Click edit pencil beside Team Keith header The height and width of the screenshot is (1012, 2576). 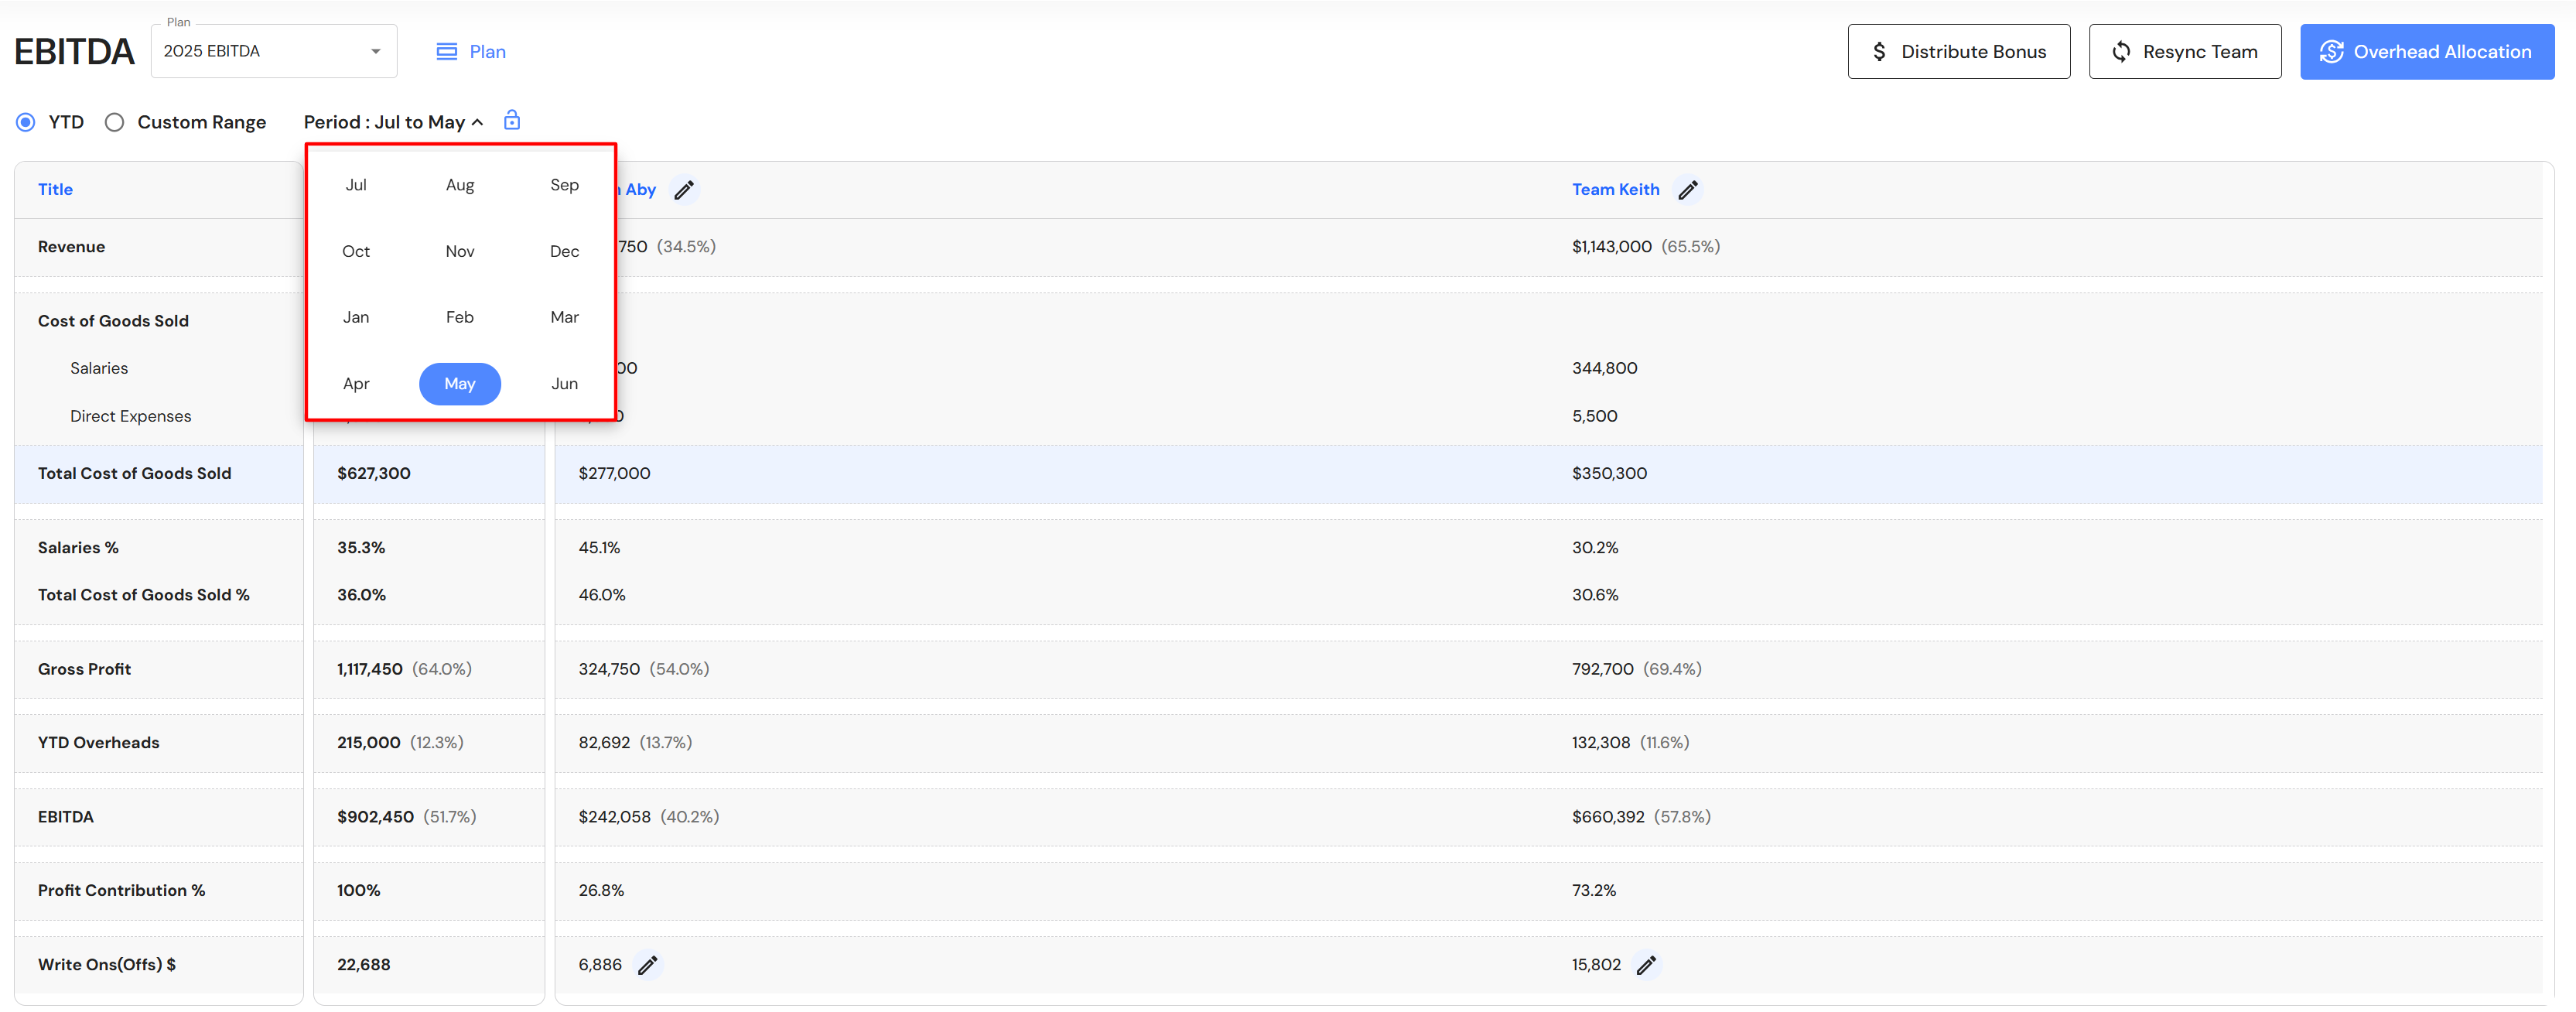point(1688,190)
